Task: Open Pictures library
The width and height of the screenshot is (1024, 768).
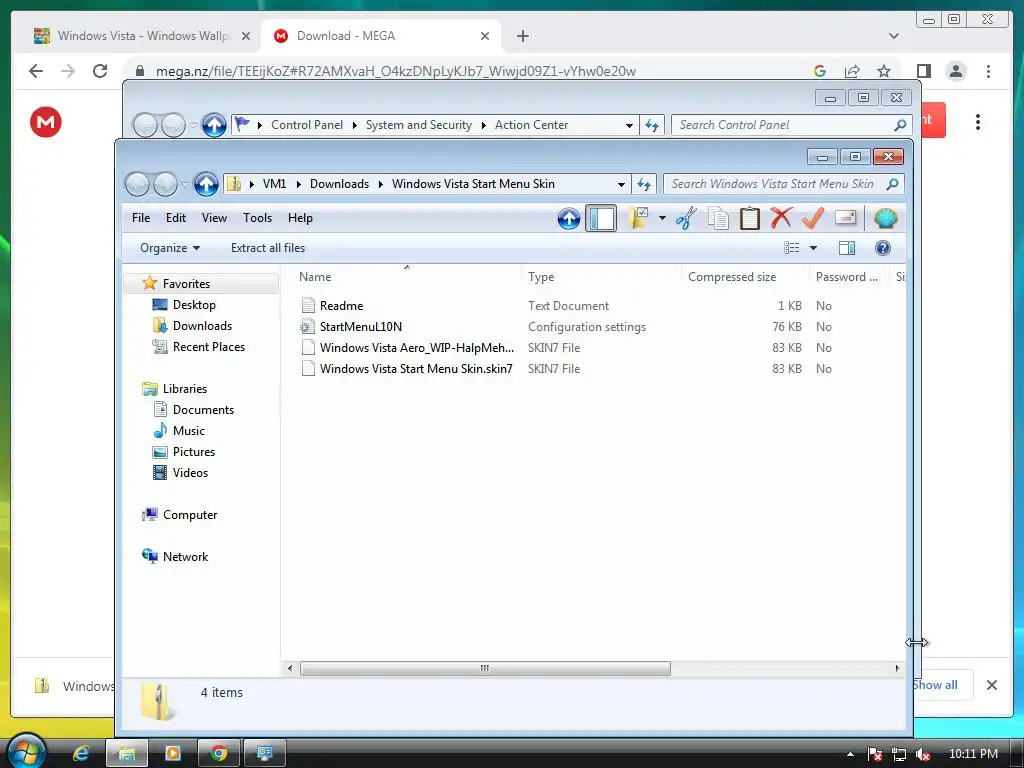Action: click(x=194, y=451)
